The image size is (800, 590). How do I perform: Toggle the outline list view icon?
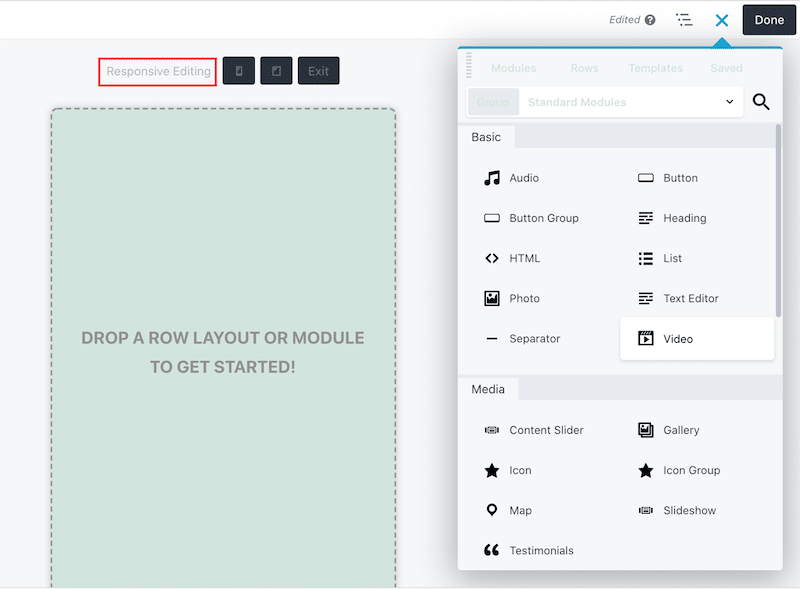point(685,19)
